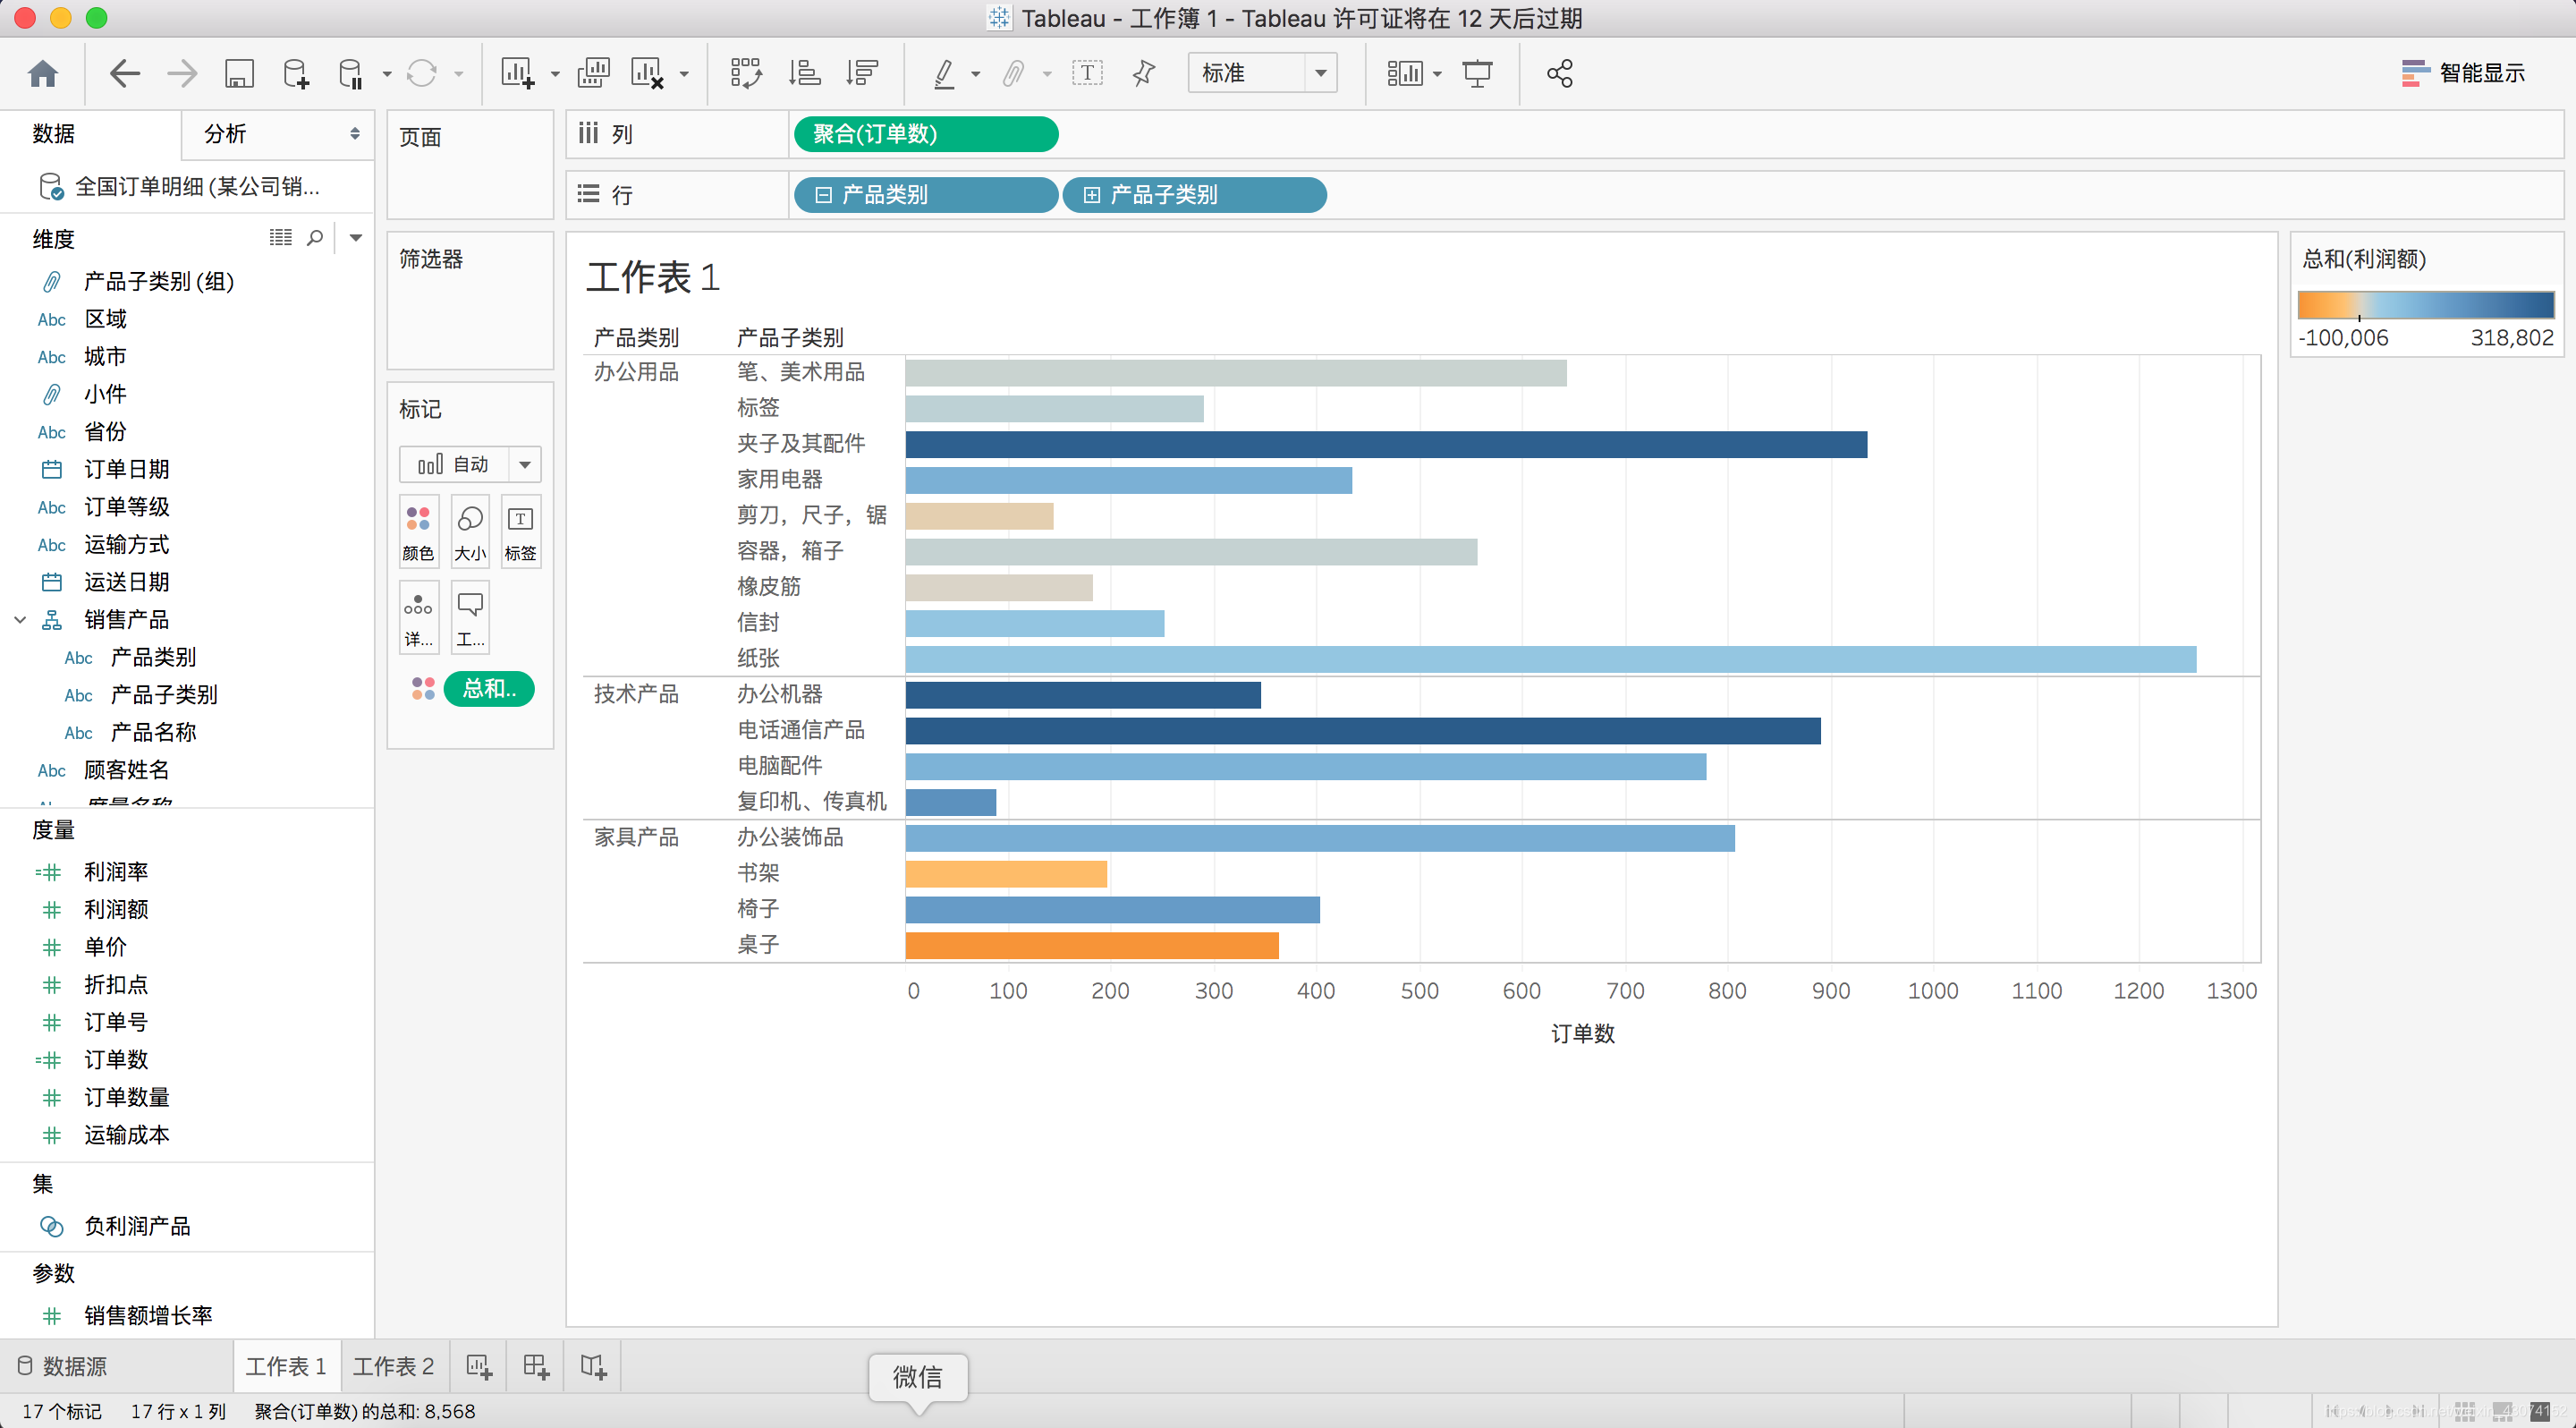Open Show Me smart display panel
This screenshot has width=2576, height=1428.
pos(2463,73)
